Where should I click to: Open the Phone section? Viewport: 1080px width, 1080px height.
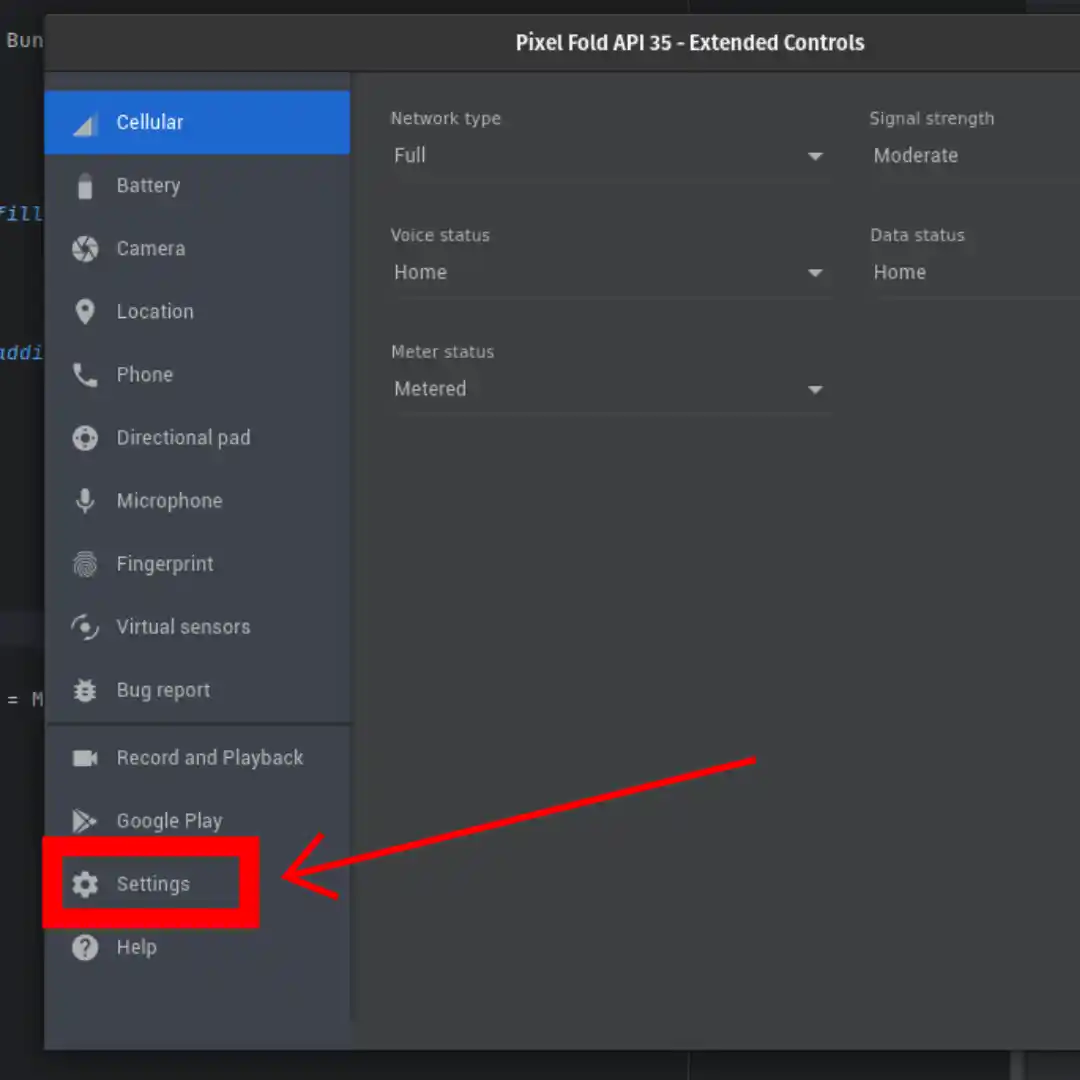(x=198, y=375)
